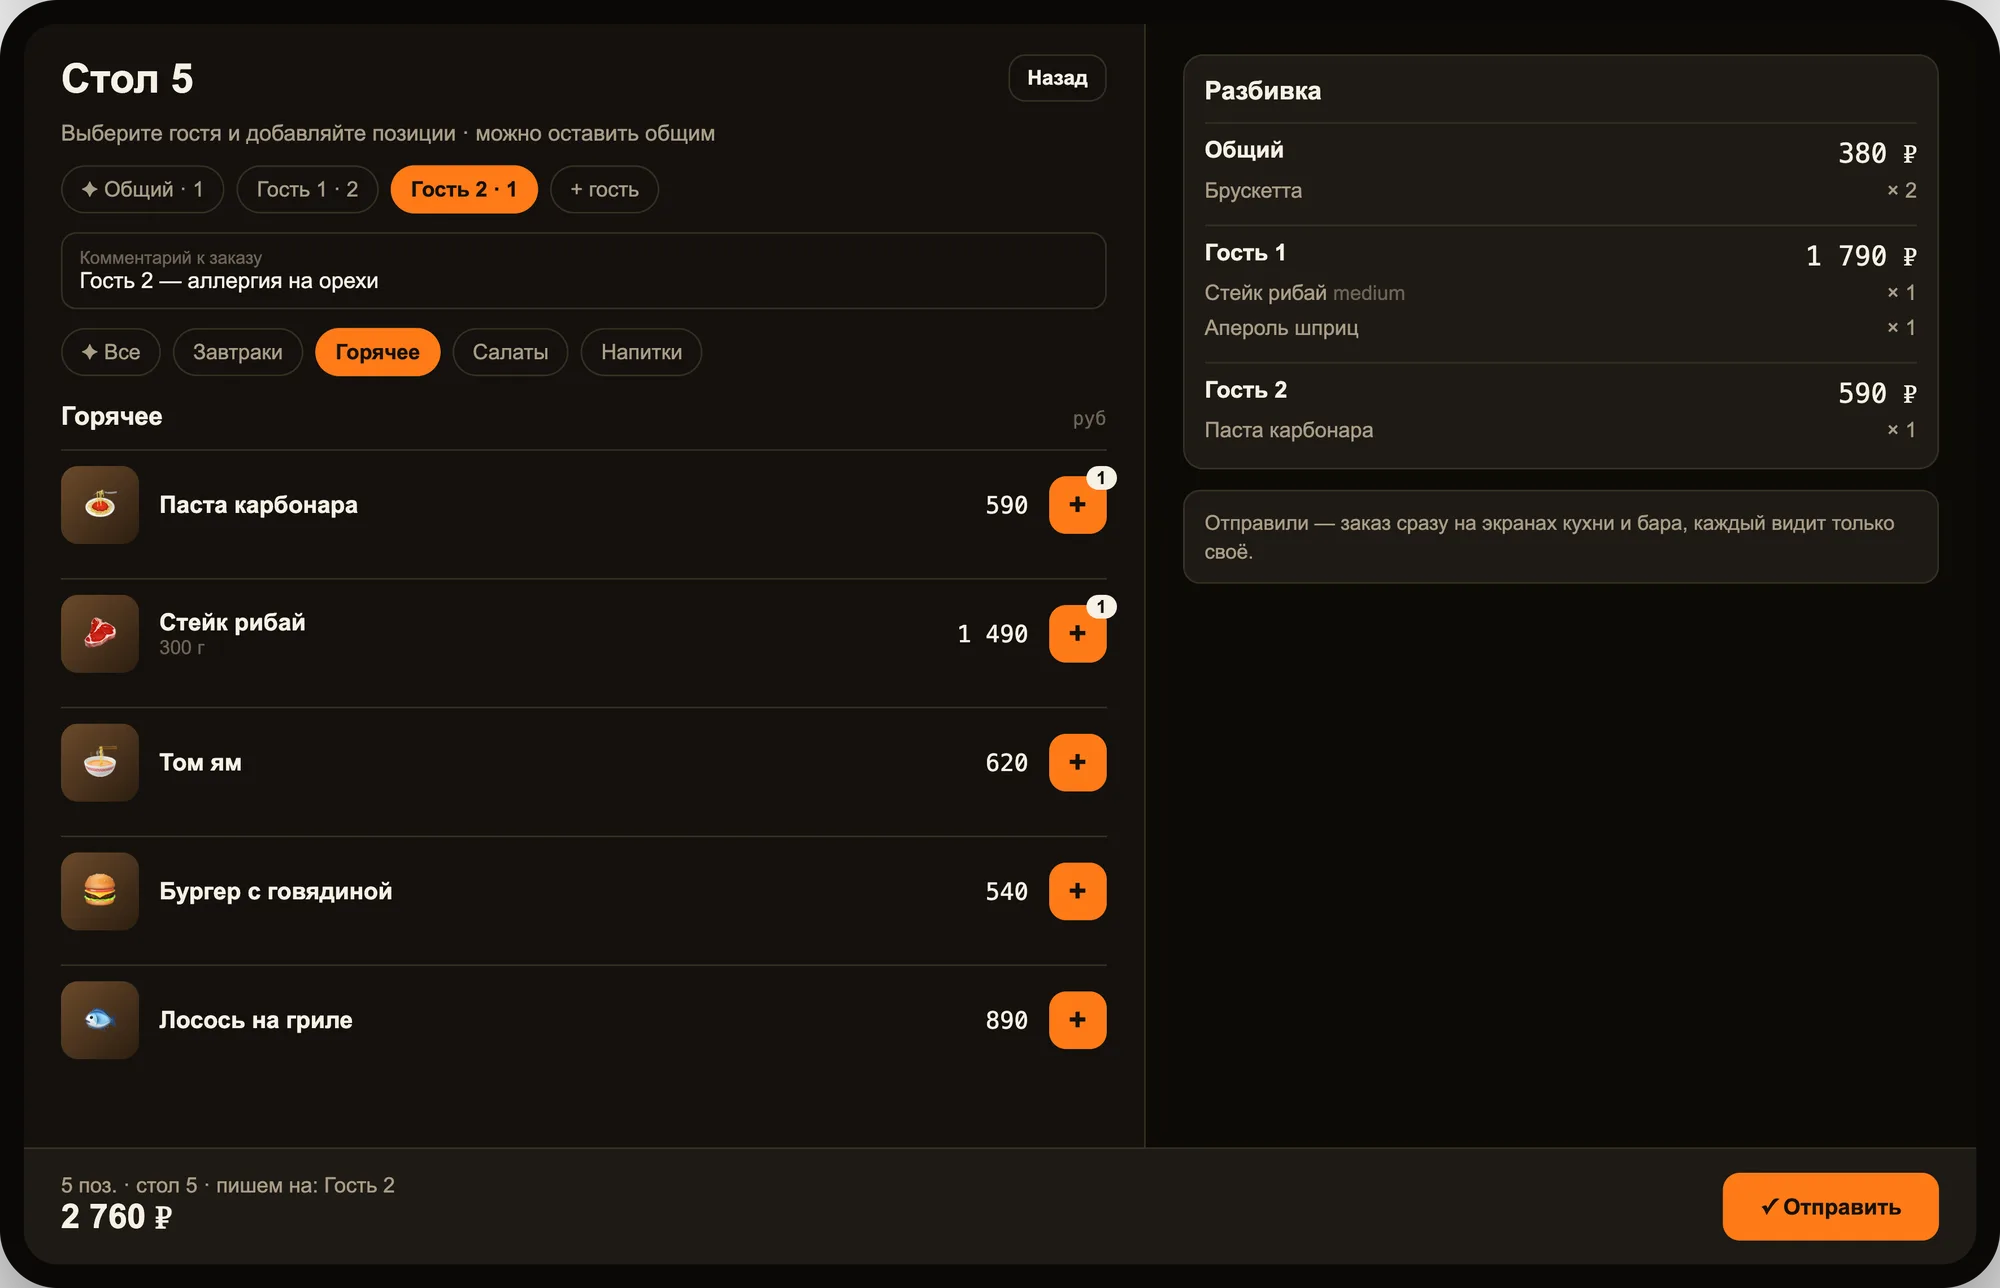Add Том ям with plus button
This screenshot has width=2000, height=1288.
[1077, 762]
